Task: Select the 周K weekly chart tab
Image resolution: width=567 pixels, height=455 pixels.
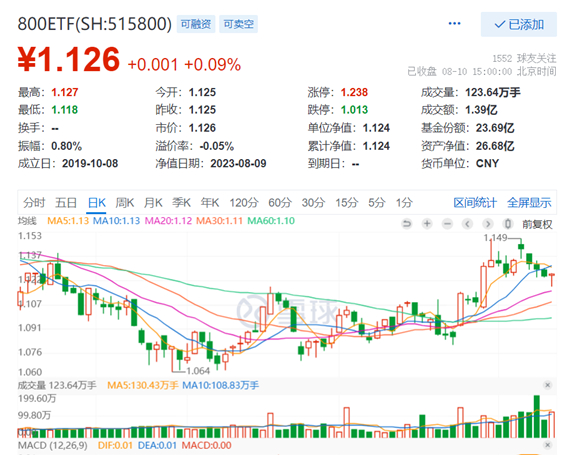Action: pyautogui.click(x=125, y=203)
